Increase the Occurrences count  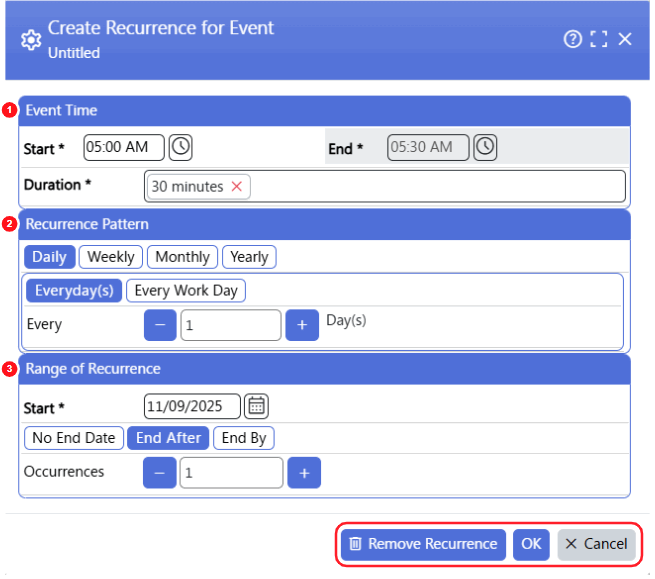304,472
